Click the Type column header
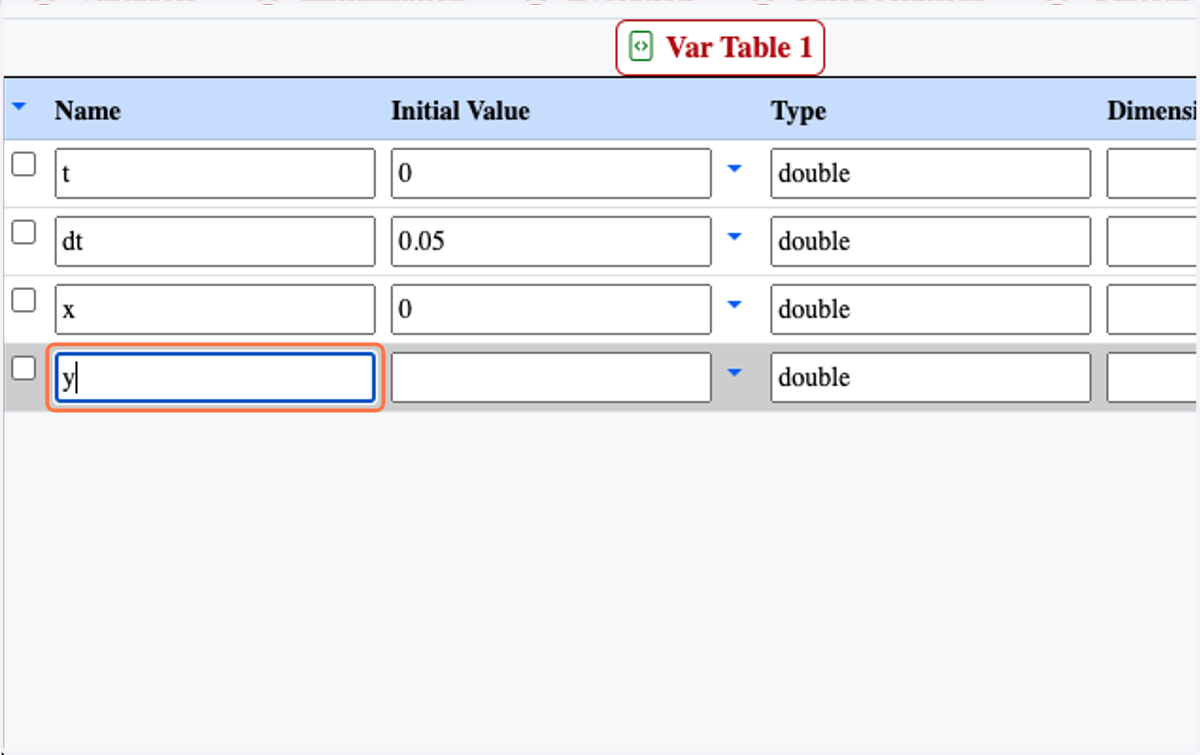 click(798, 111)
